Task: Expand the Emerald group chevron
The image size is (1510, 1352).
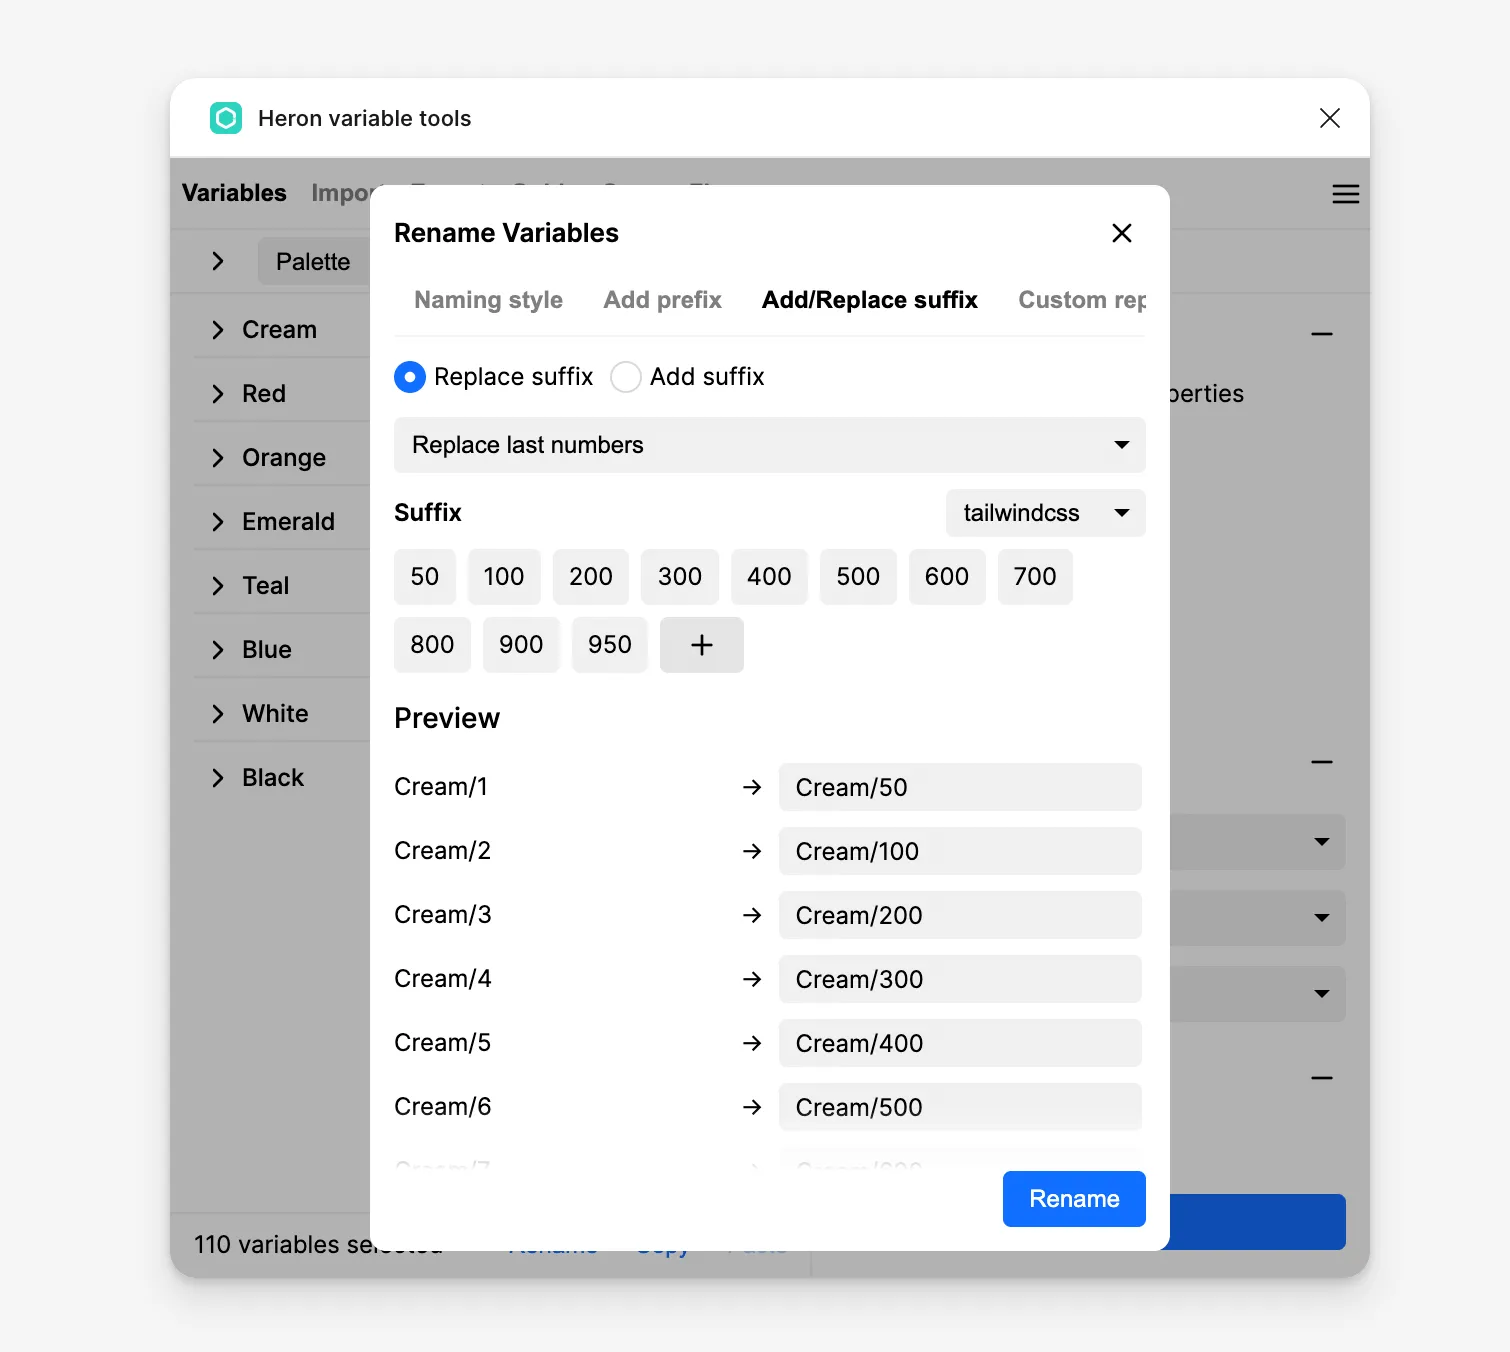Action: point(218,522)
